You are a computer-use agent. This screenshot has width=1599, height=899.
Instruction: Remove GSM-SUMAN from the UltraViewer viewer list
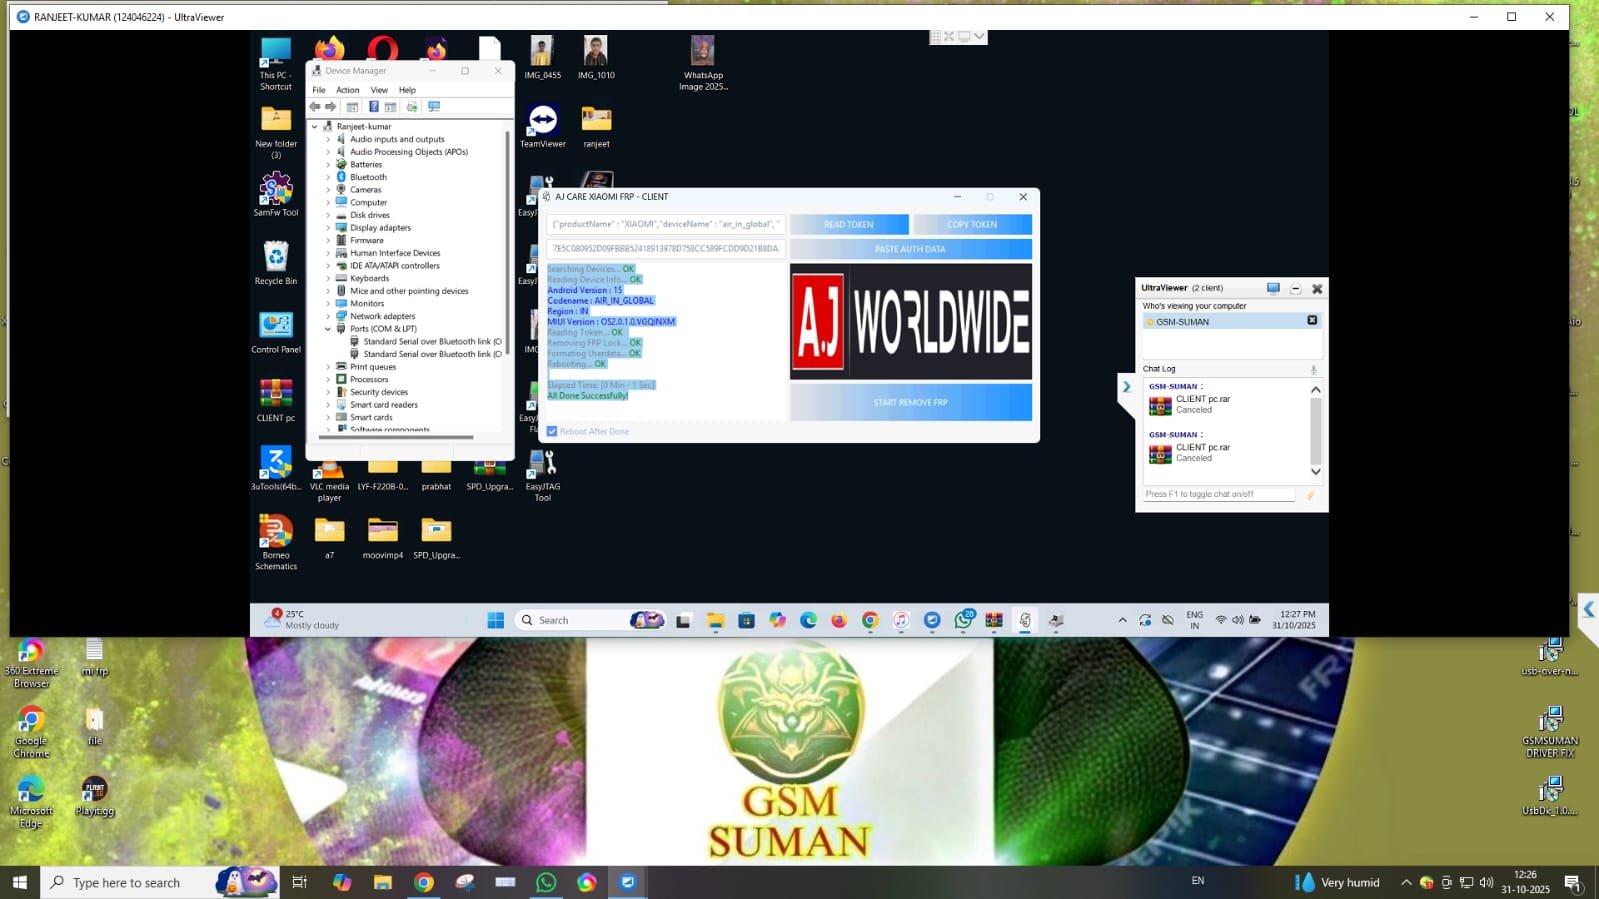point(1312,321)
